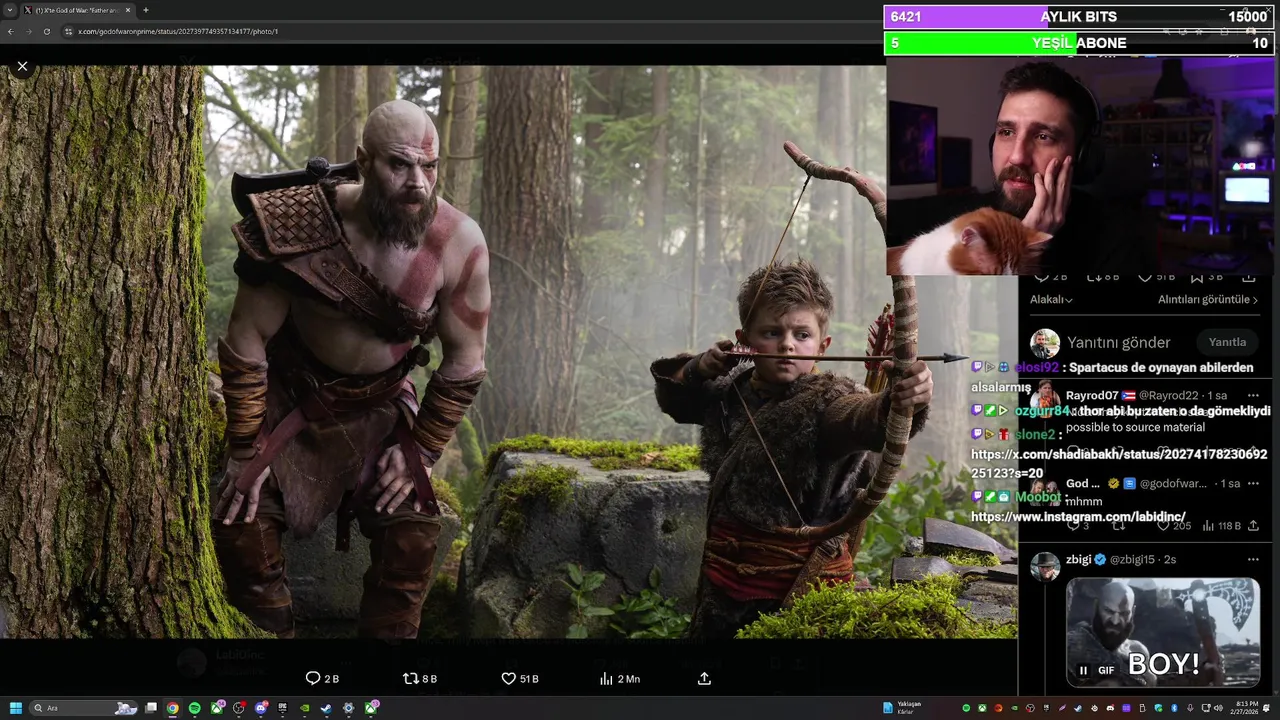Viewport: 1280px width, 720px height.
Task: Open the more menu on zbigi's reply
Action: coord(1252,559)
